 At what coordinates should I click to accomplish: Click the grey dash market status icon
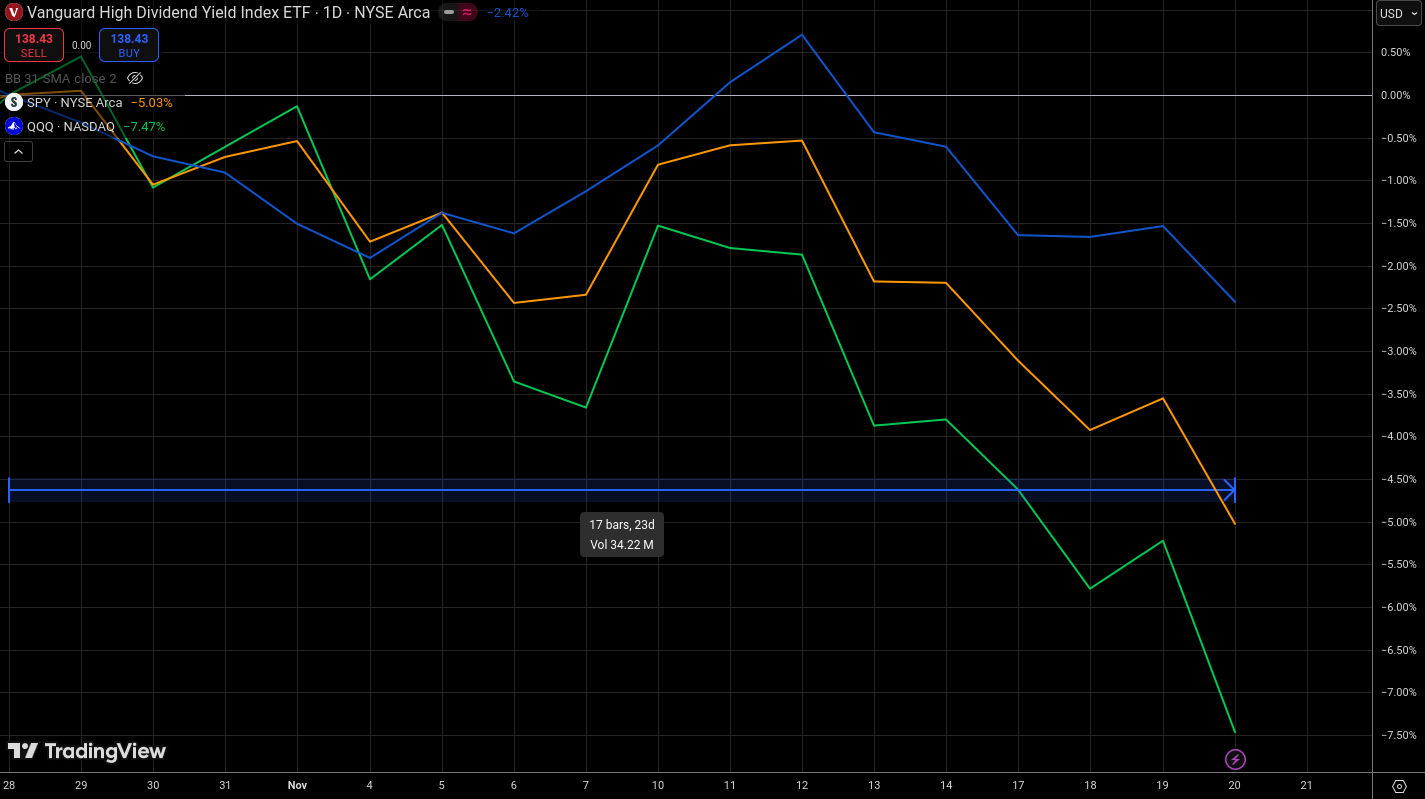click(449, 13)
